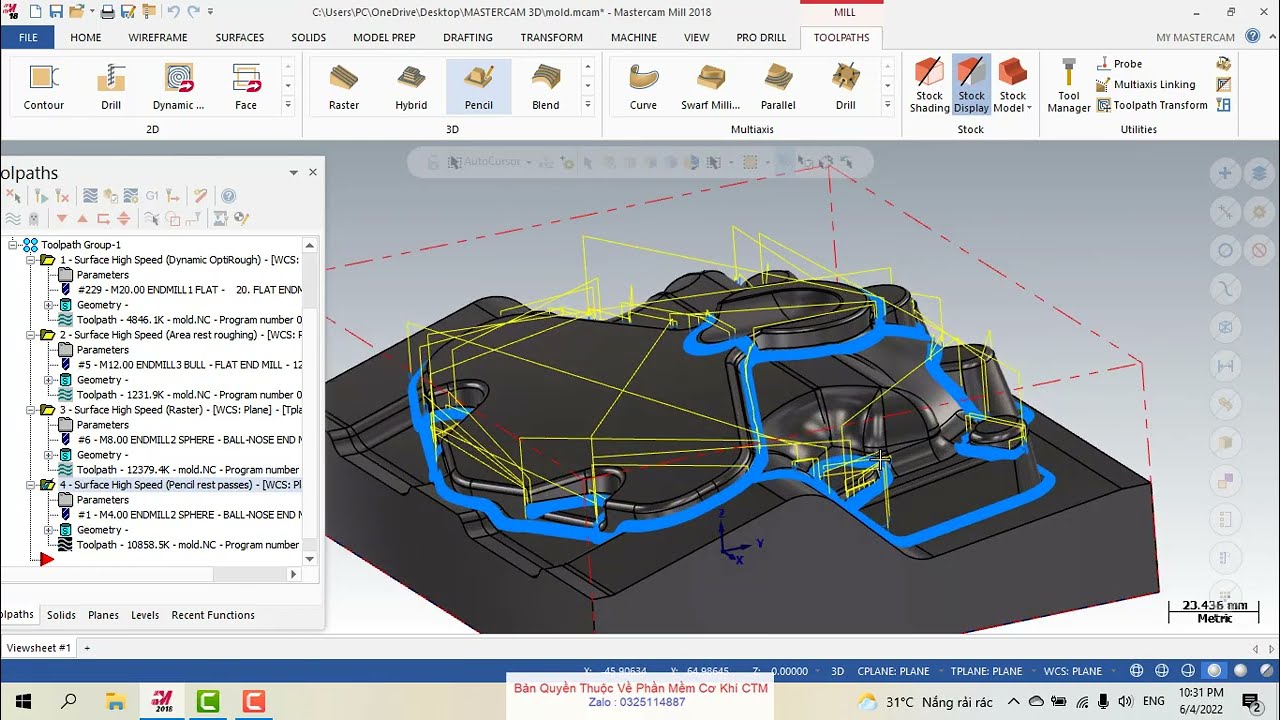Collapse operation 1 Dynamic OptiRough
Image resolution: width=1280 pixels, height=720 pixels.
[31, 260]
